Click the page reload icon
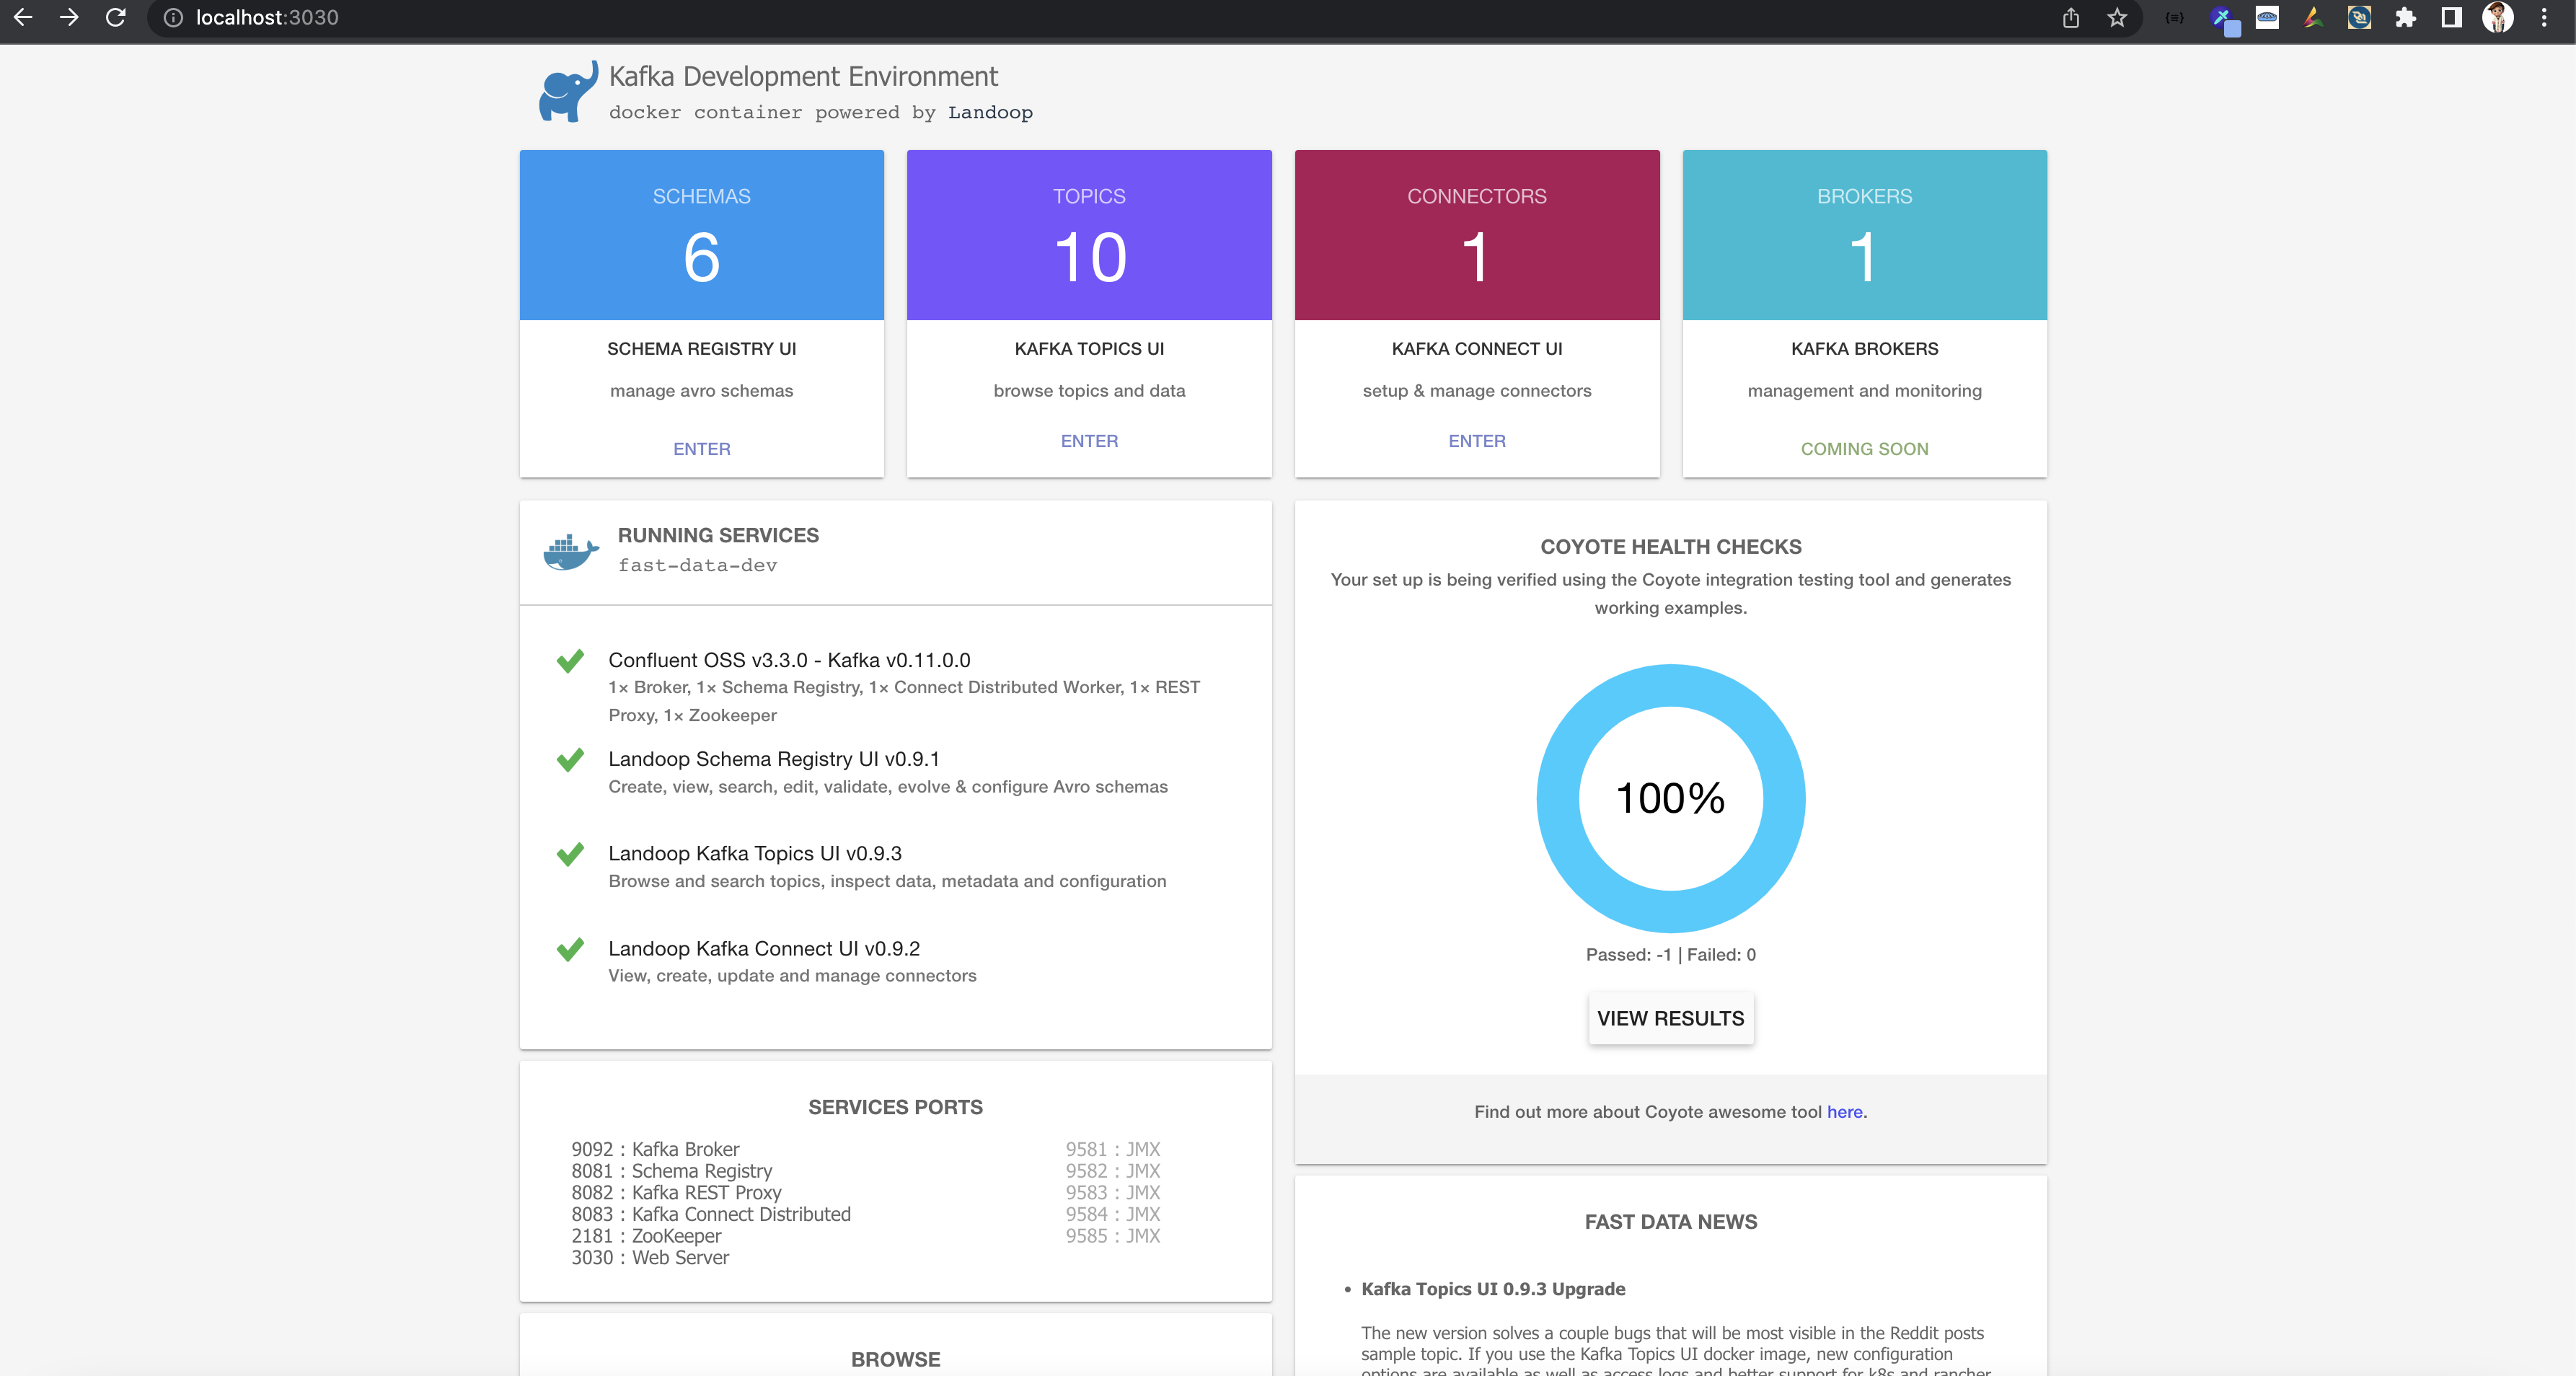Viewport: 2576px width, 1376px height. point(113,17)
